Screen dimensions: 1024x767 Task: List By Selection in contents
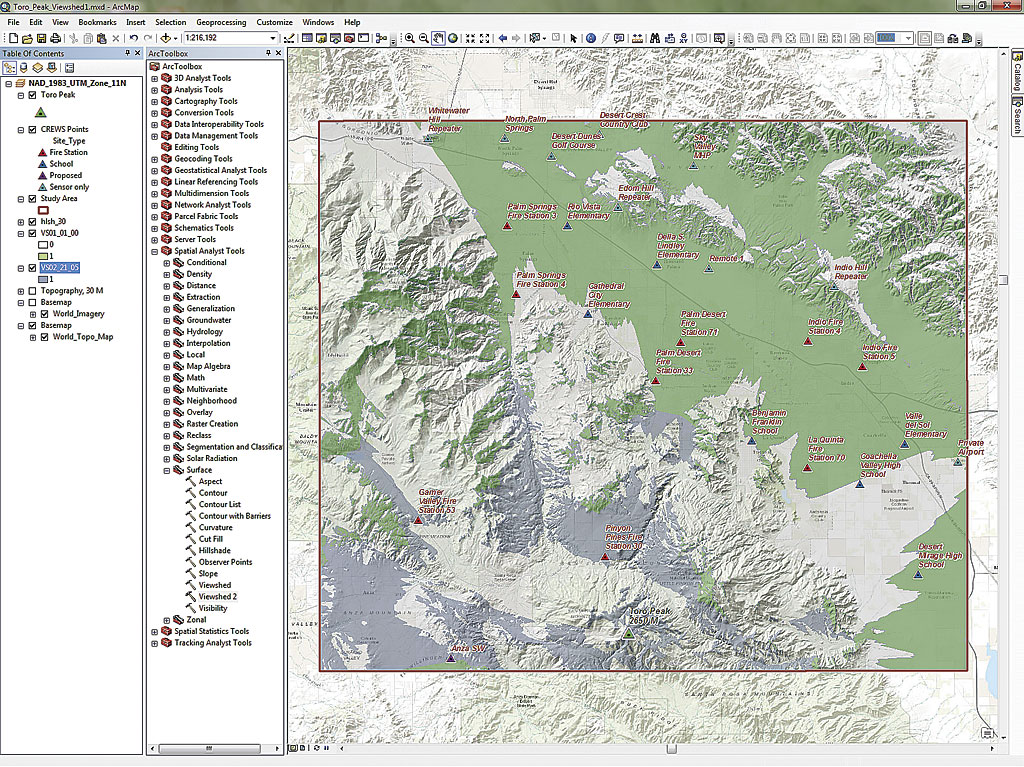(52, 67)
